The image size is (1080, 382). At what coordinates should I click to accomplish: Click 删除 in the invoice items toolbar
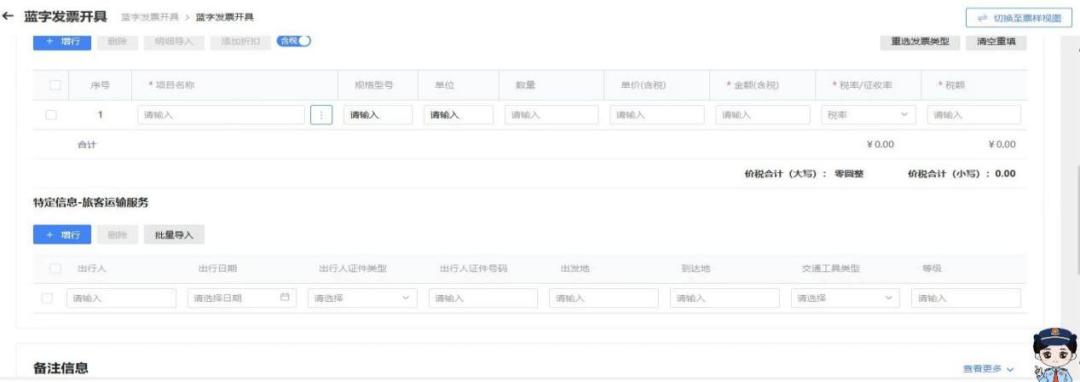[x=117, y=41]
